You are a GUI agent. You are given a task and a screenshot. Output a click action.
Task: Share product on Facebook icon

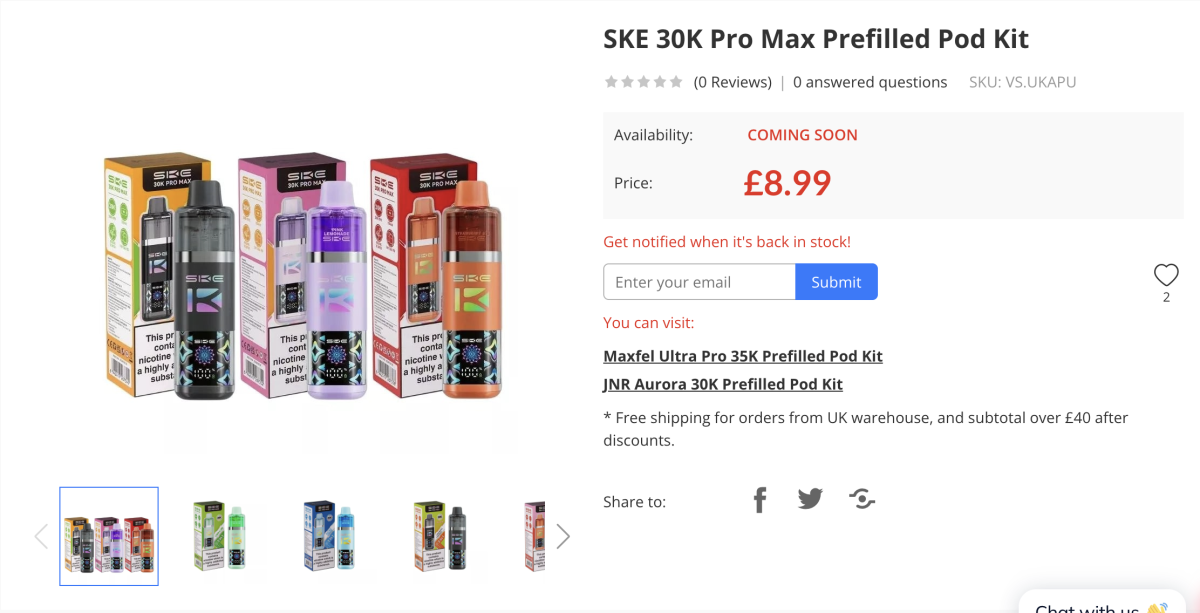point(760,499)
